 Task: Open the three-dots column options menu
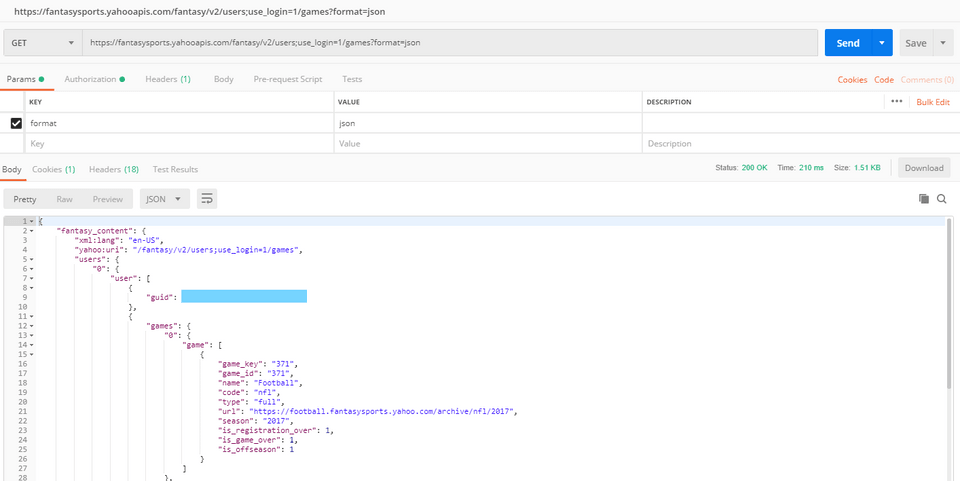[897, 102]
